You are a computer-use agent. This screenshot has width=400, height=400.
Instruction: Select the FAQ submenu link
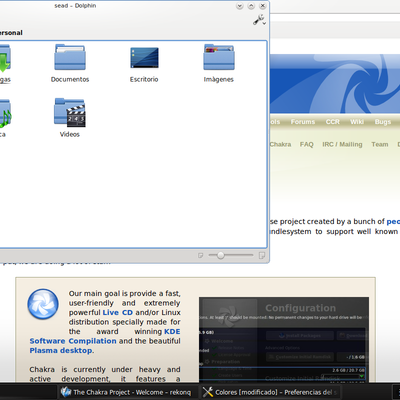point(307,144)
